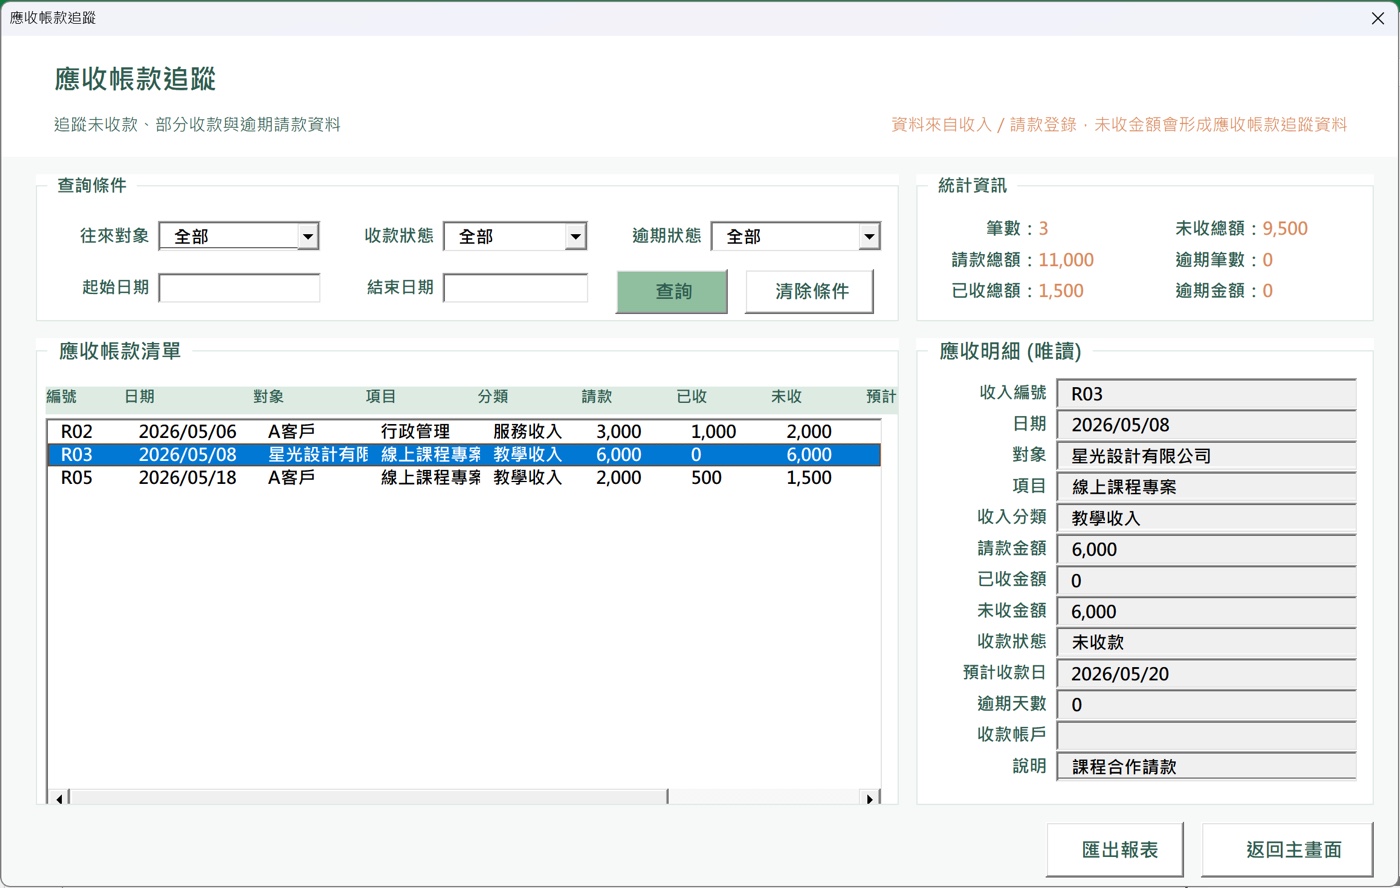The height and width of the screenshot is (888, 1400).
Task: Click the 已收金額 detail field
Action: [1206, 581]
